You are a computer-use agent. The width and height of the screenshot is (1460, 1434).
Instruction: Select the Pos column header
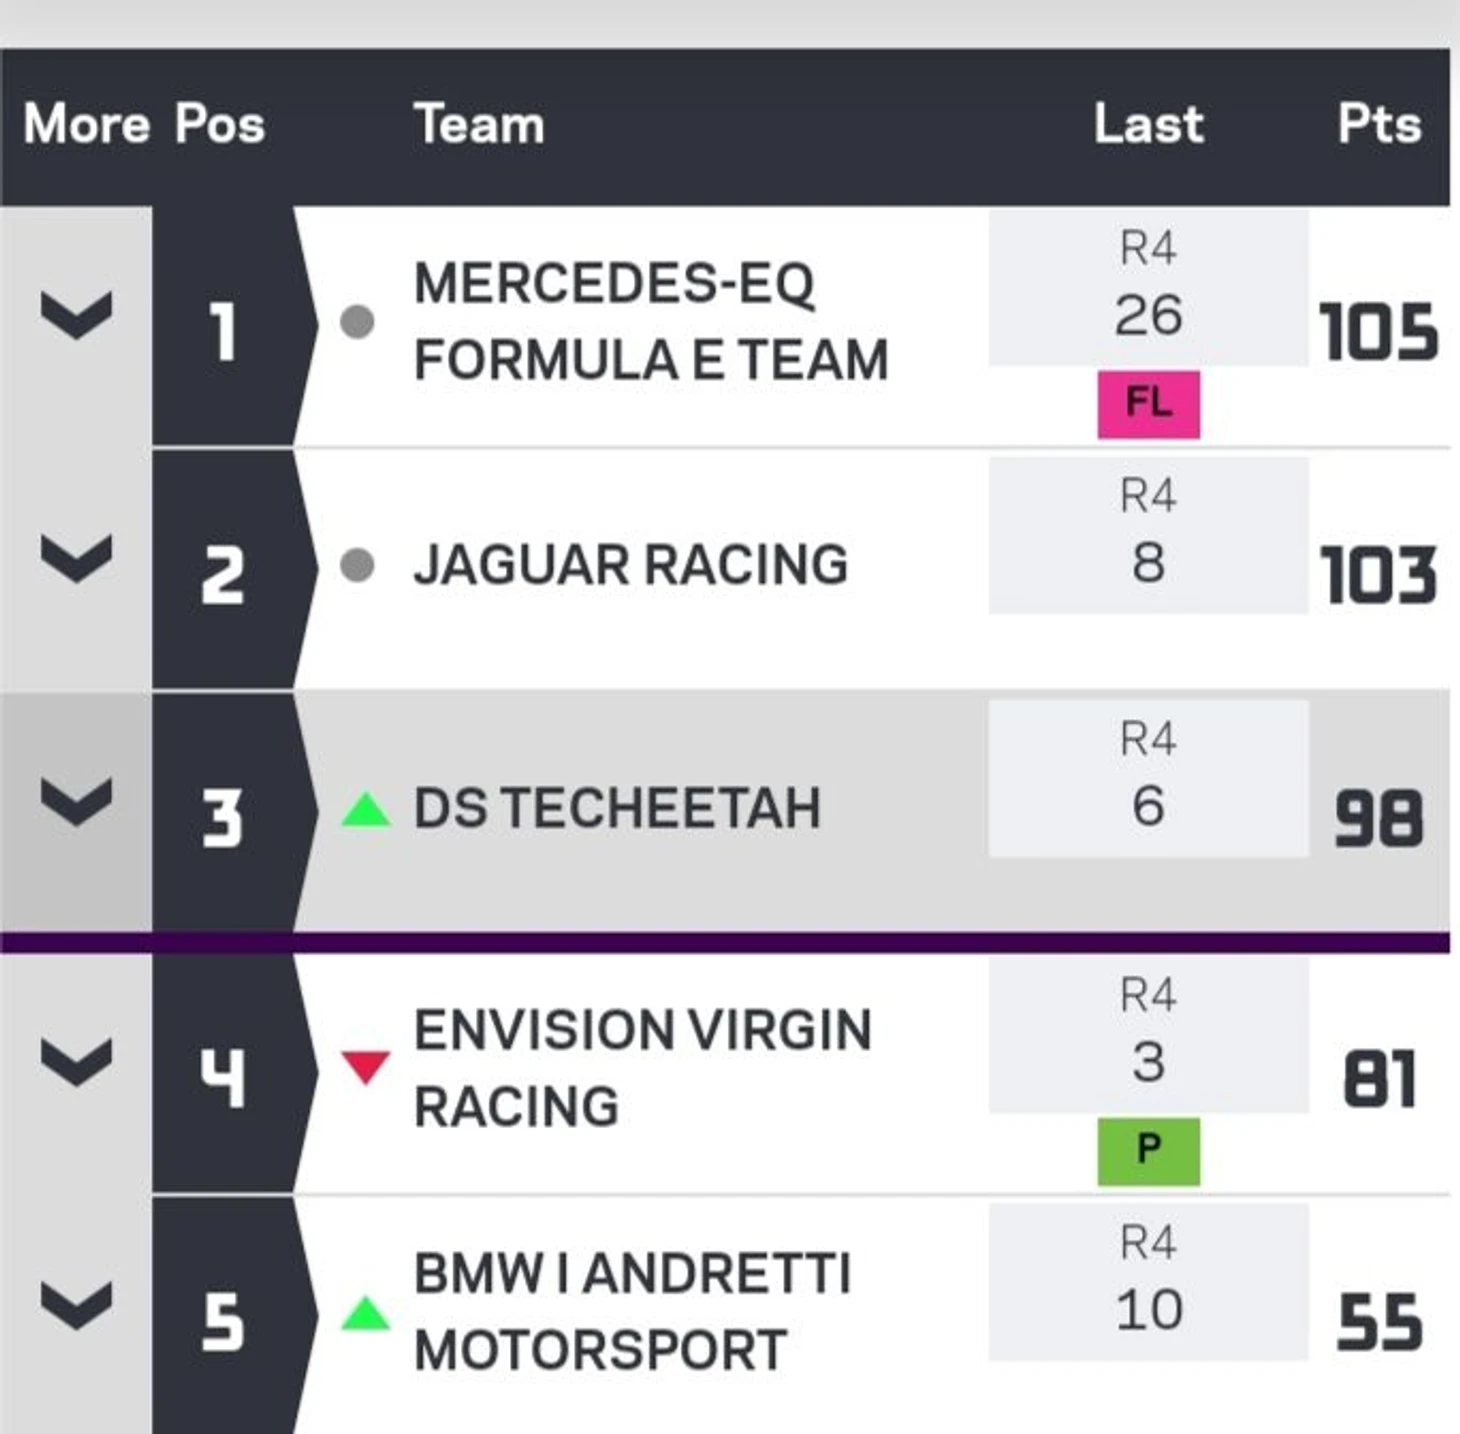[x=220, y=124]
